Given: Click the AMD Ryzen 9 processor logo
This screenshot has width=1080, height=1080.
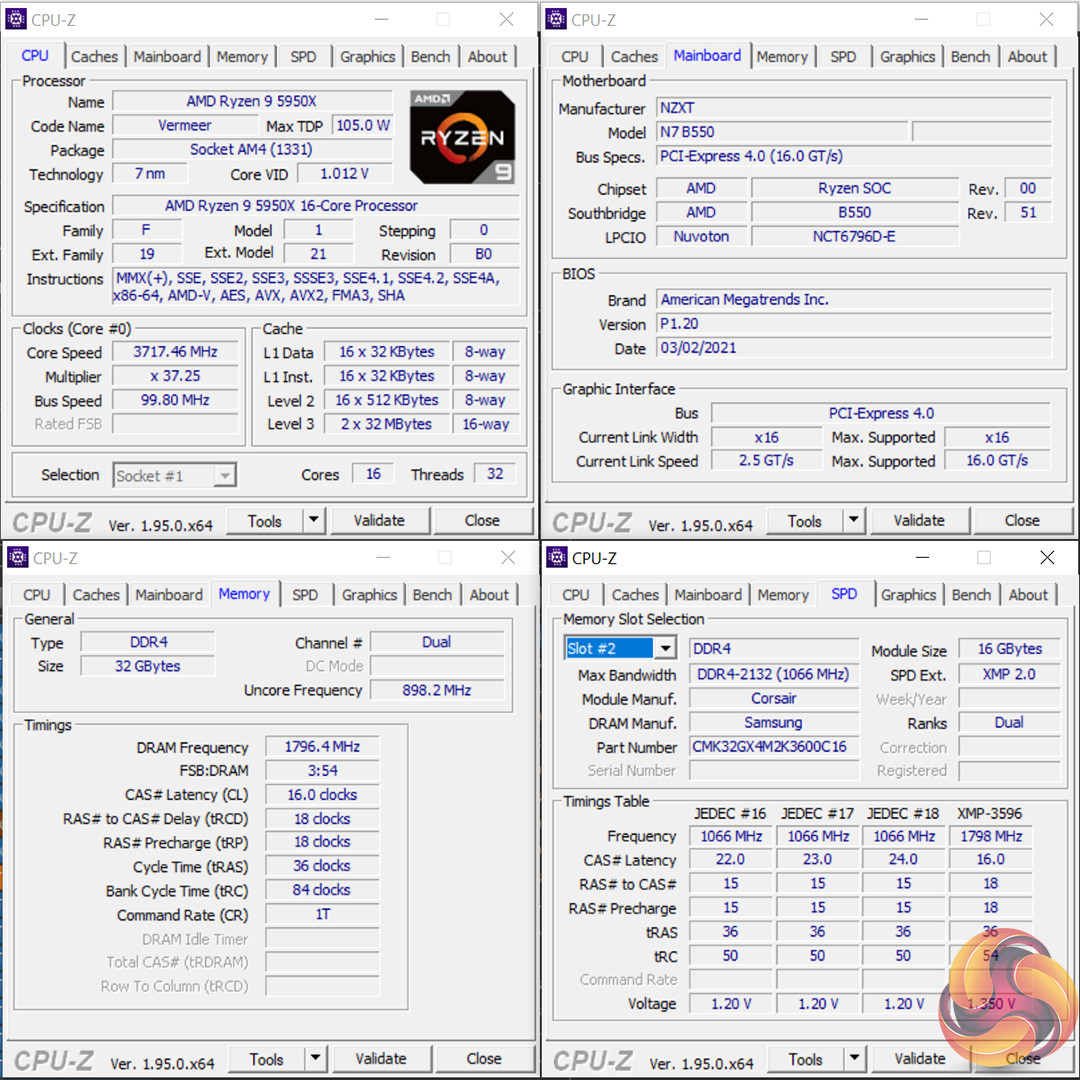Looking at the screenshot, I should click(x=462, y=137).
